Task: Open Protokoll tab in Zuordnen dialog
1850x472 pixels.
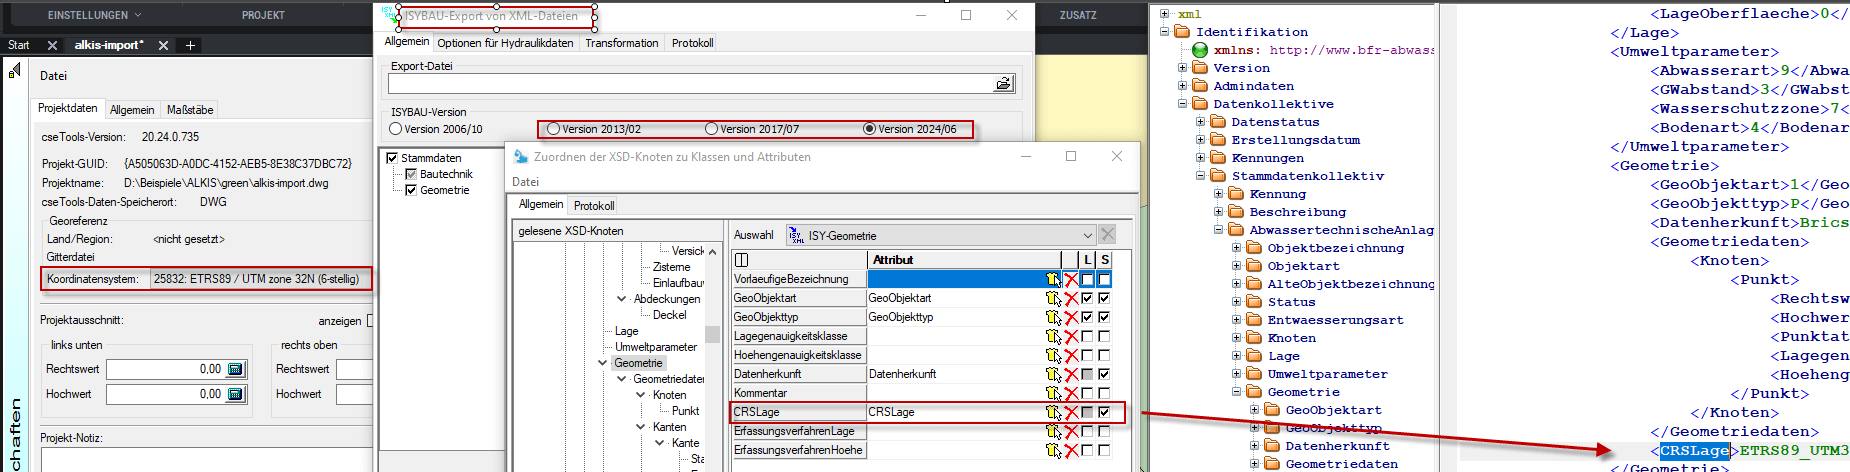Action: pos(594,205)
